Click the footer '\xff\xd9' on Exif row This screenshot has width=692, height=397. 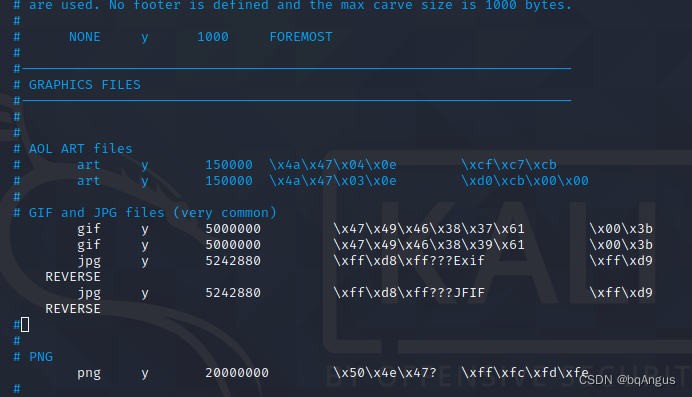621,261
